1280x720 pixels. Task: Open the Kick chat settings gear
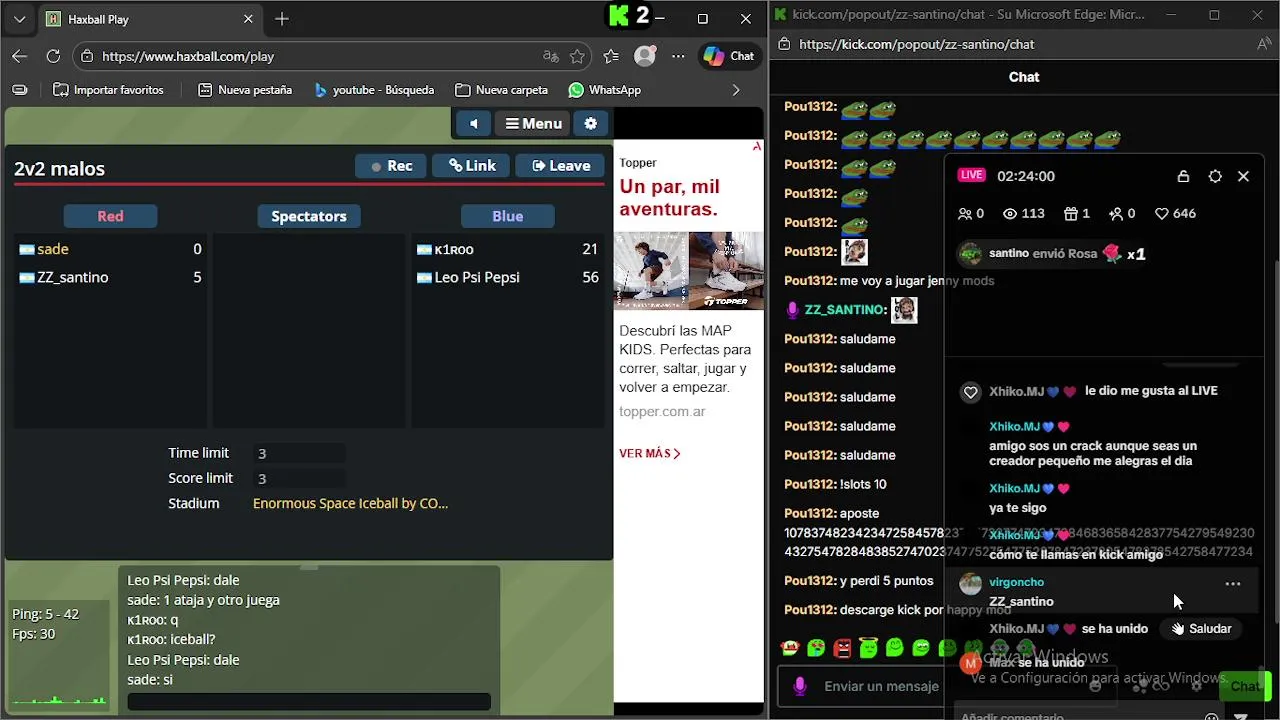(x=1196, y=686)
